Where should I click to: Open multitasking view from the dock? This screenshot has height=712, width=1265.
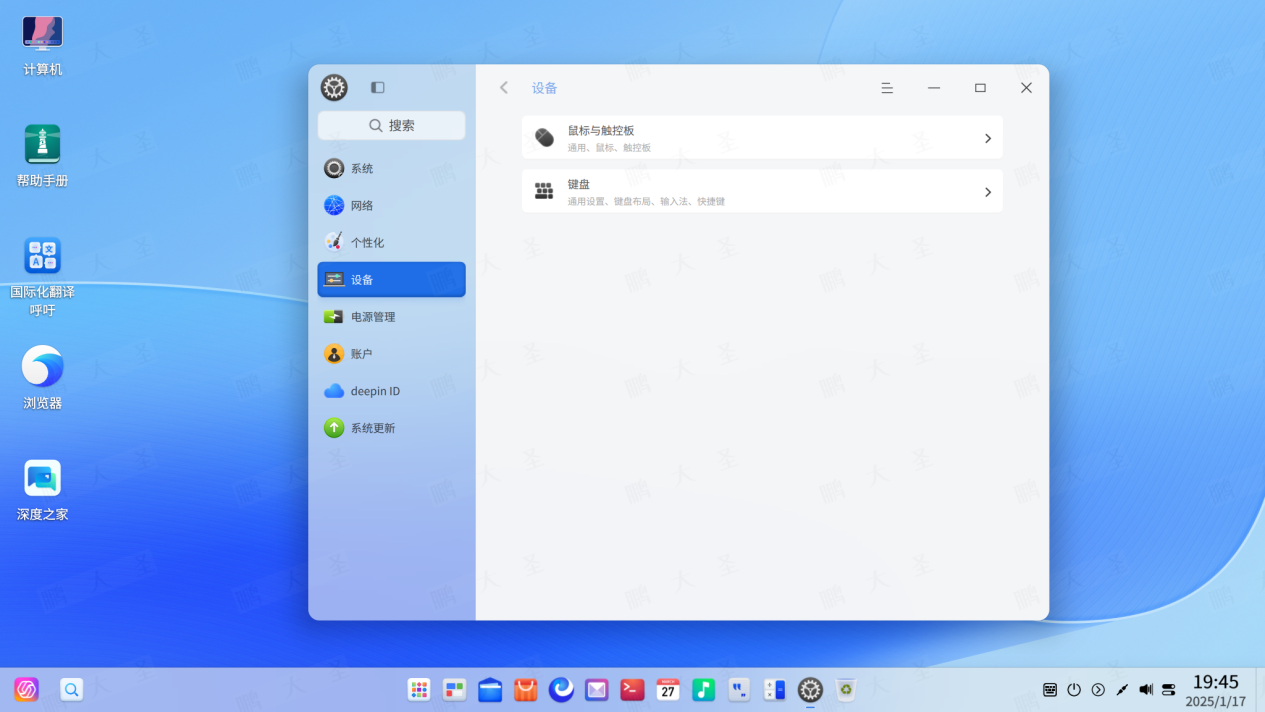pos(455,689)
